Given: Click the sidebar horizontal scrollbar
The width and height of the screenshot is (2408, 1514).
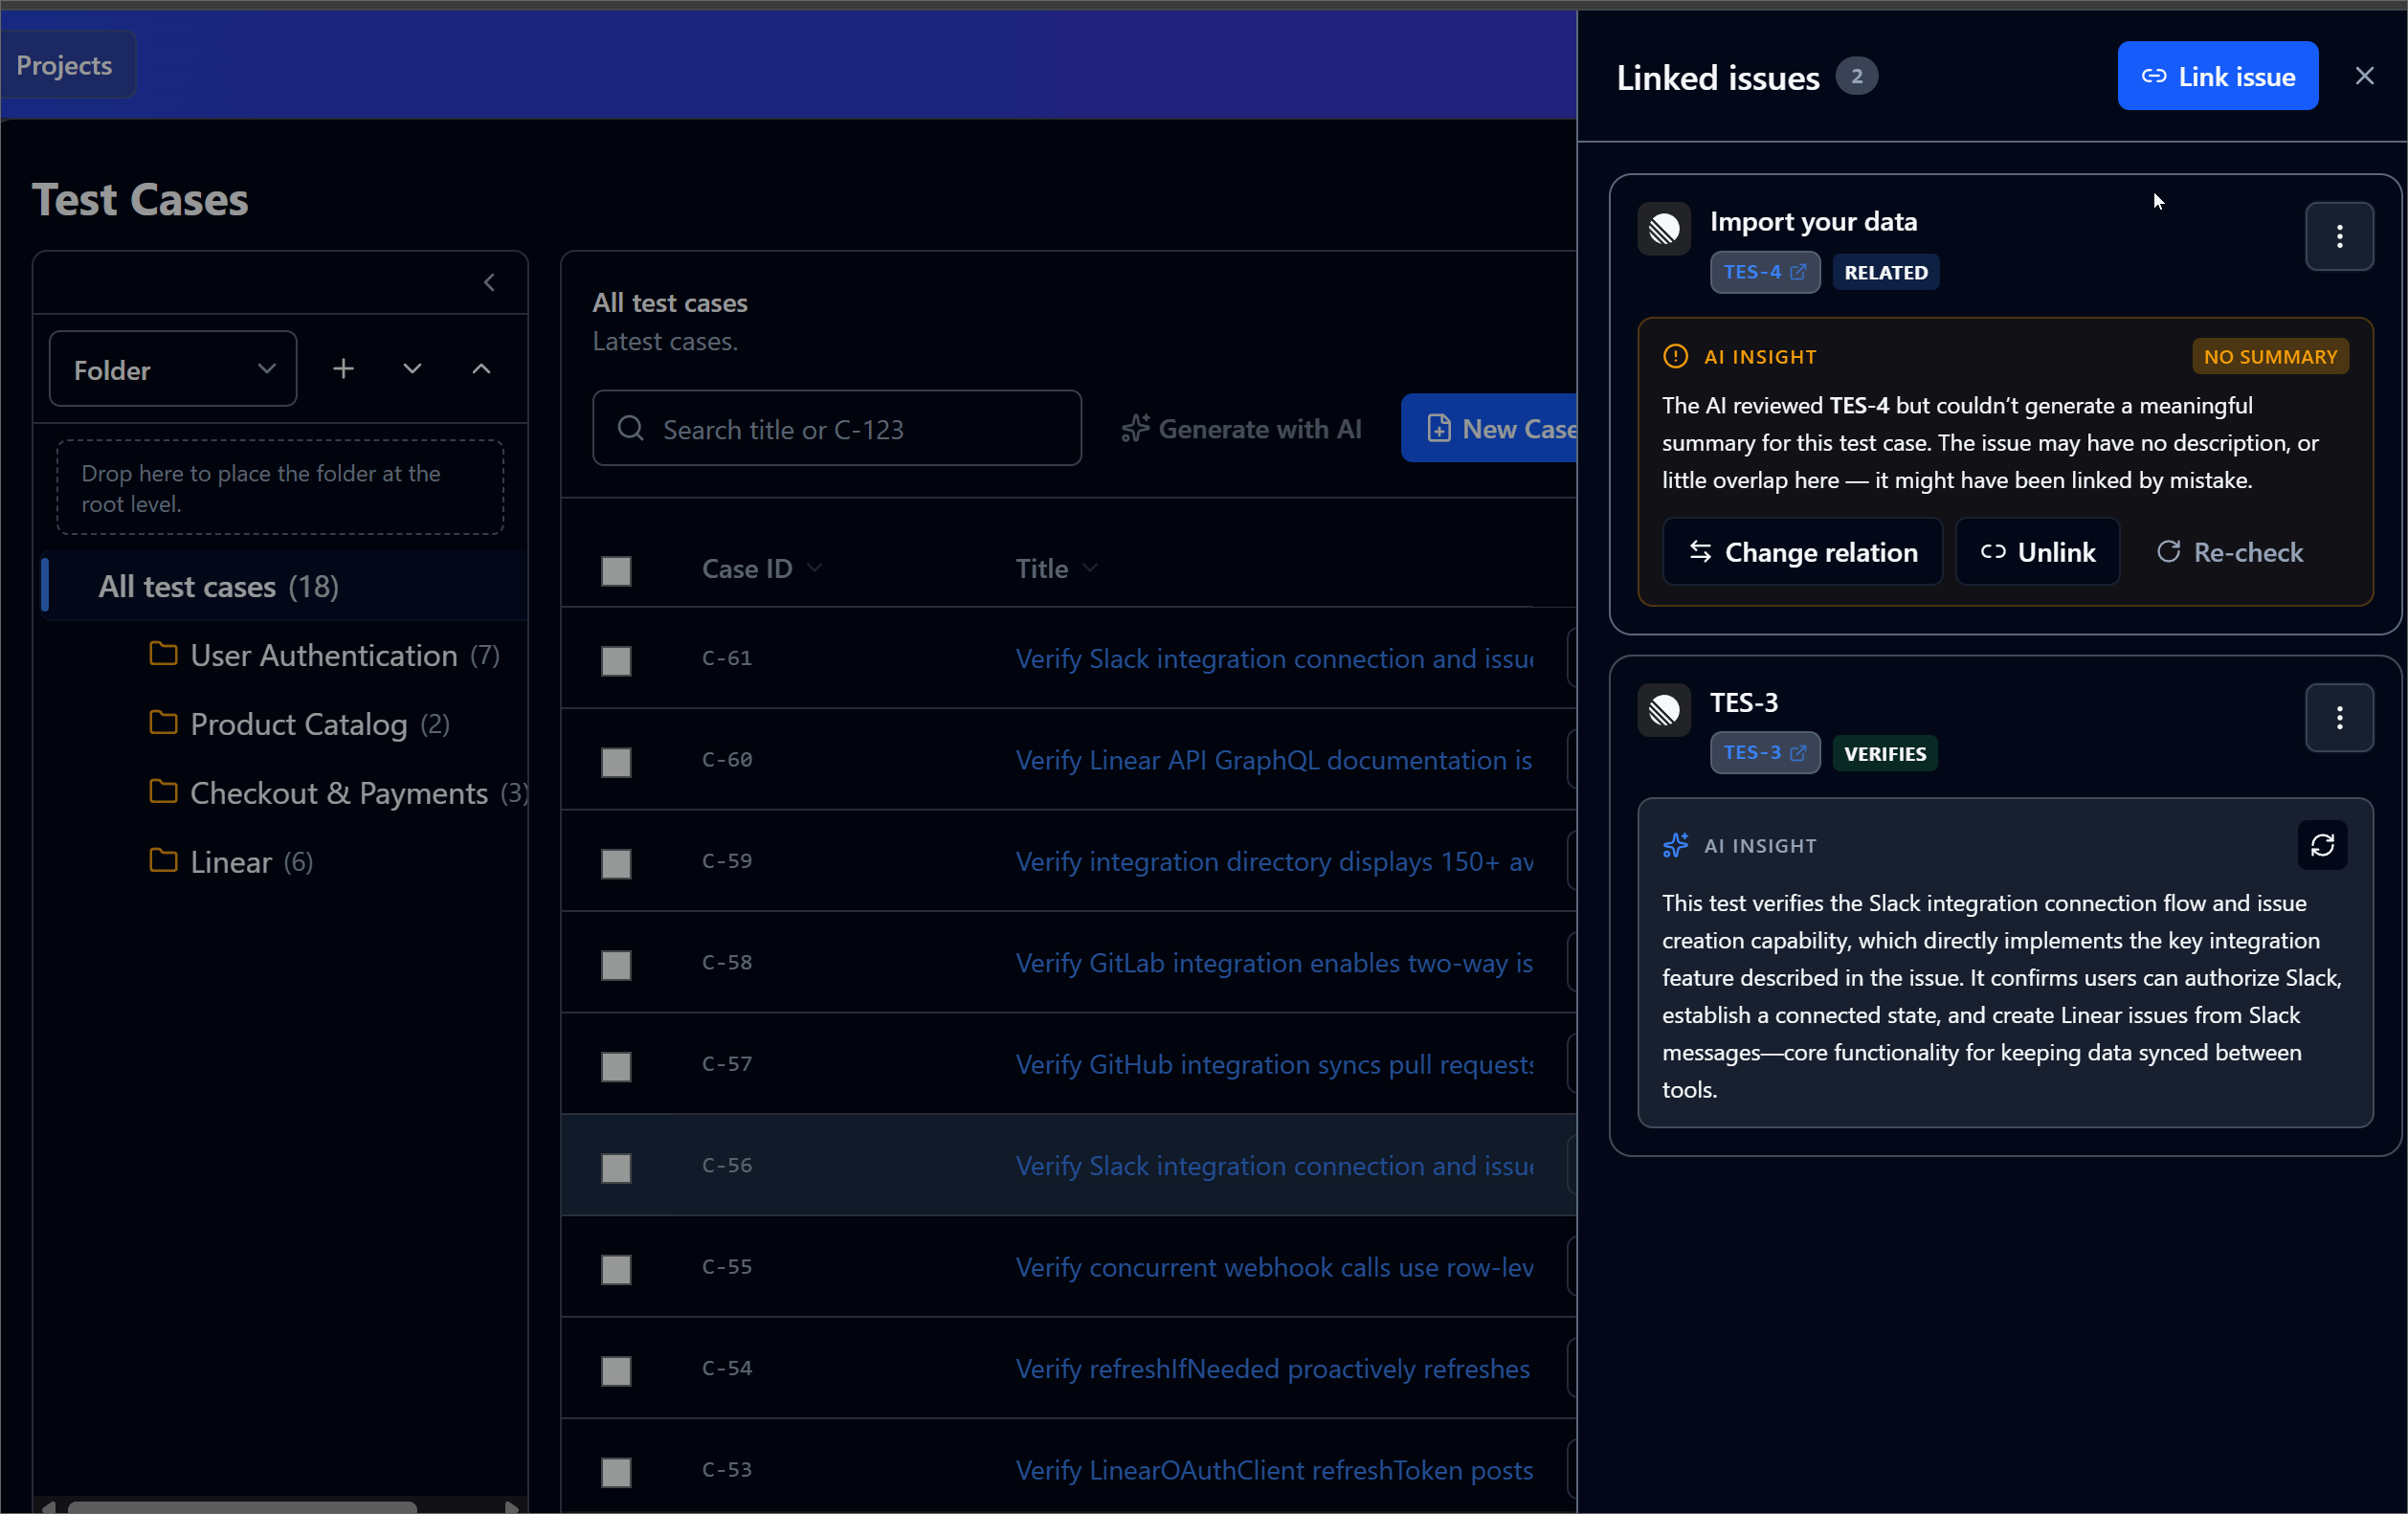Looking at the screenshot, I should 242,1506.
